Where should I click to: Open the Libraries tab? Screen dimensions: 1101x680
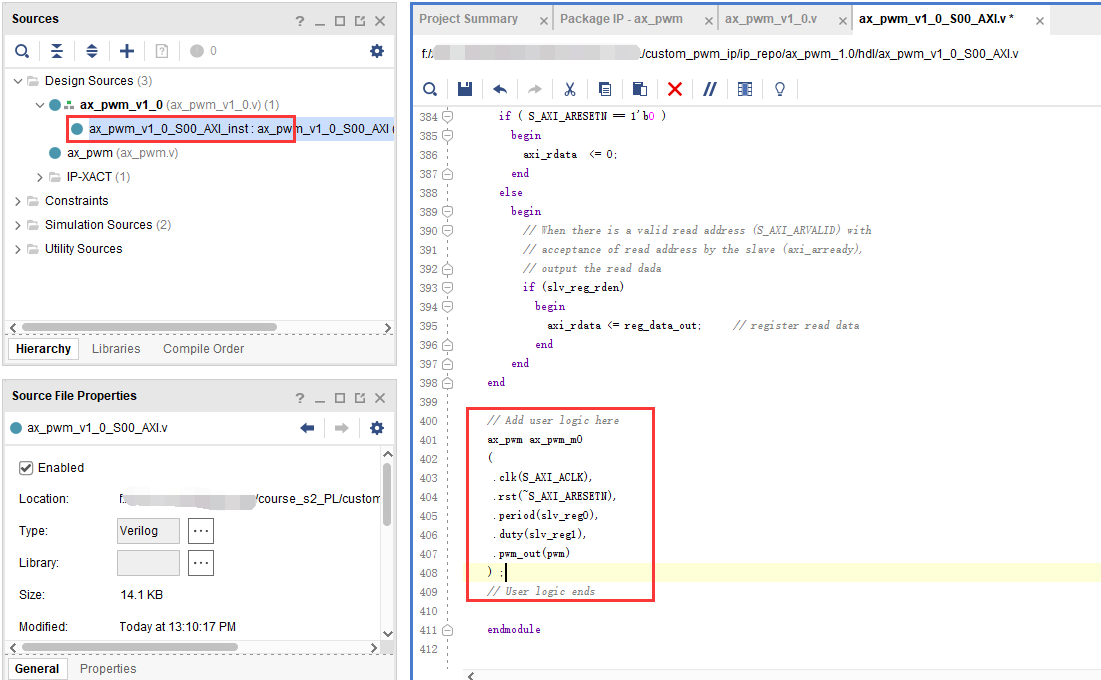[116, 349]
